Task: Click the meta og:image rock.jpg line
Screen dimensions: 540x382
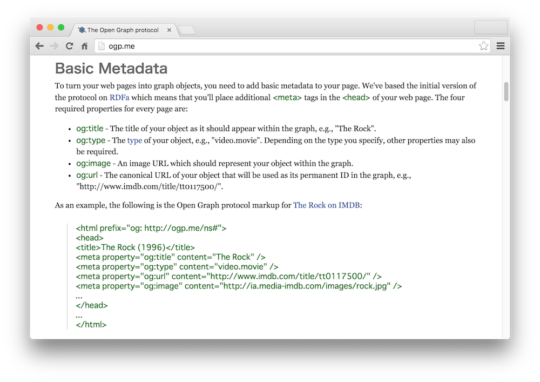Action: coord(239,286)
